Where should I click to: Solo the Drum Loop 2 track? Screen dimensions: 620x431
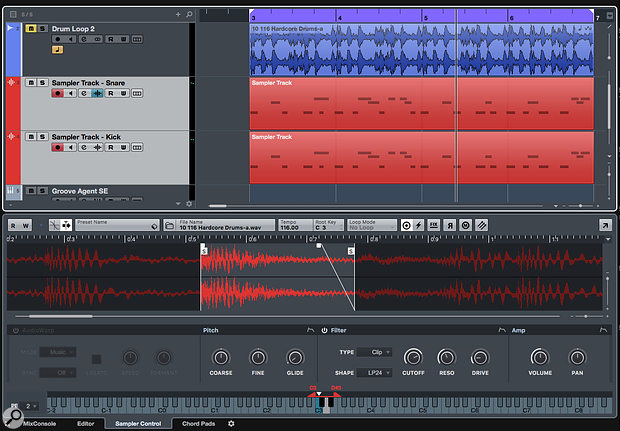tap(42, 28)
